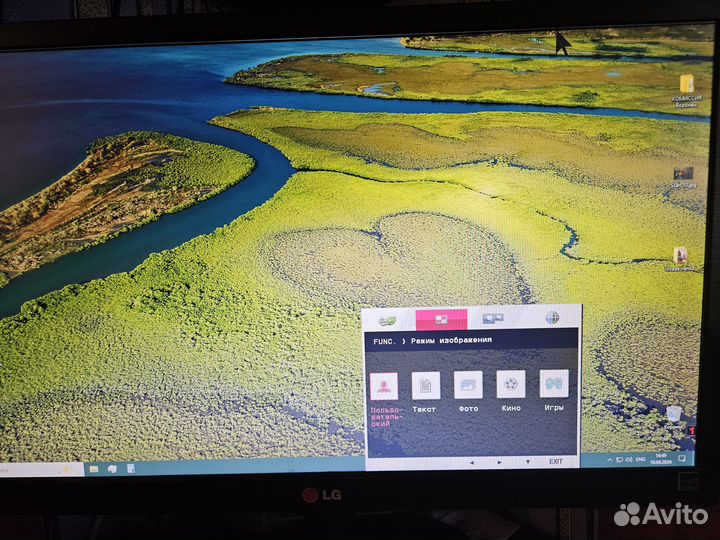The height and width of the screenshot is (540, 720).
Task: Open the yellow folder icon on desktop
Action: tap(687, 85)
